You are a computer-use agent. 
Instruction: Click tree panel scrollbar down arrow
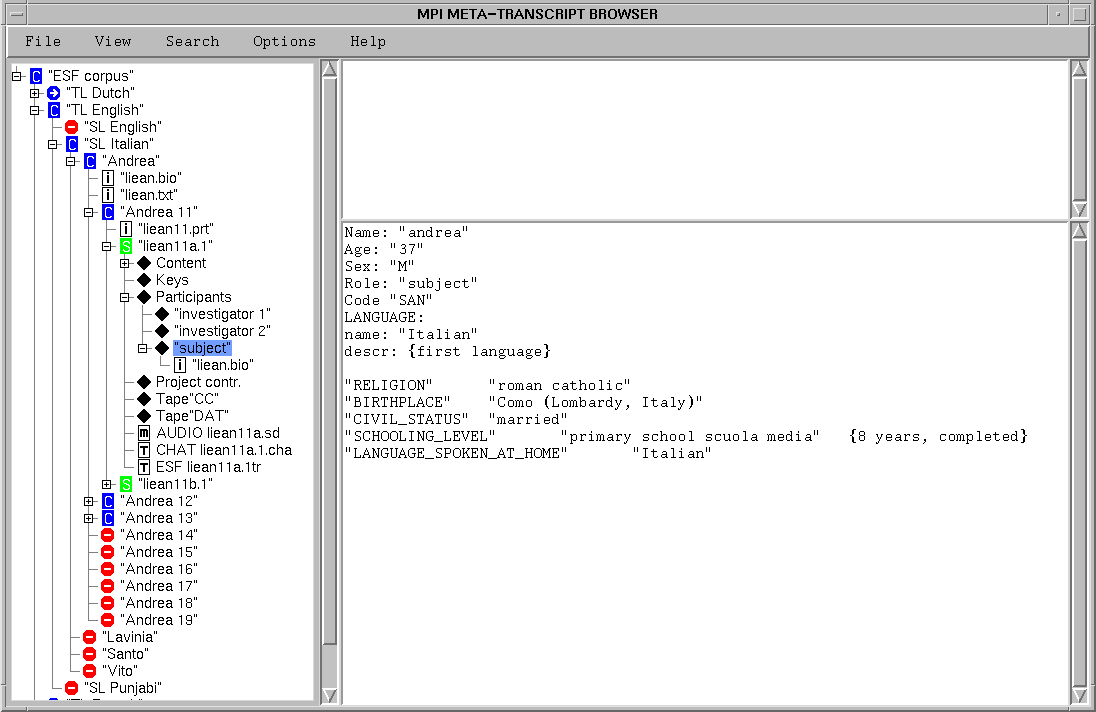[329, 695]
